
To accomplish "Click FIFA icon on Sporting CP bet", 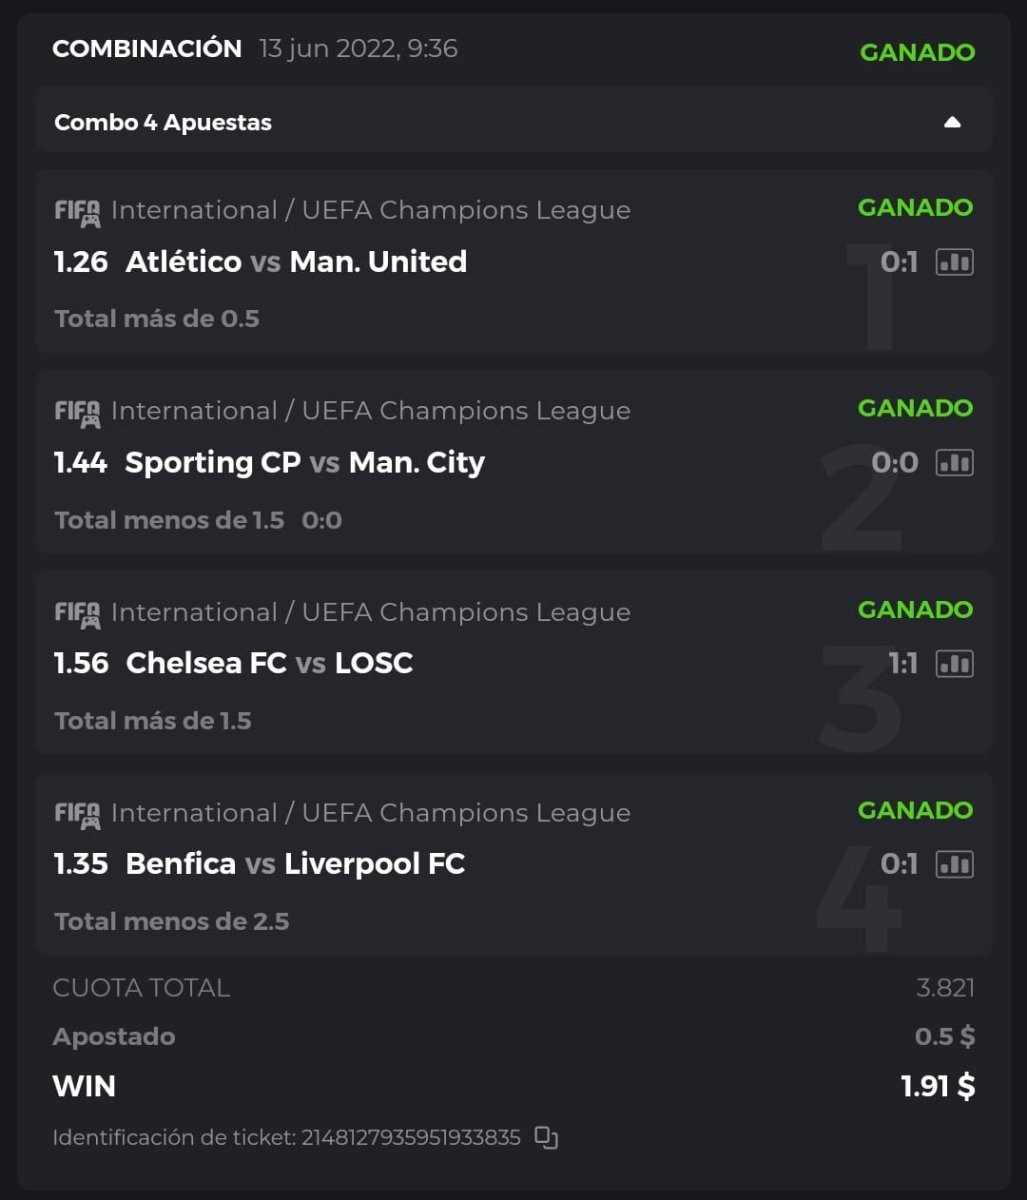I will pos(77,412).
